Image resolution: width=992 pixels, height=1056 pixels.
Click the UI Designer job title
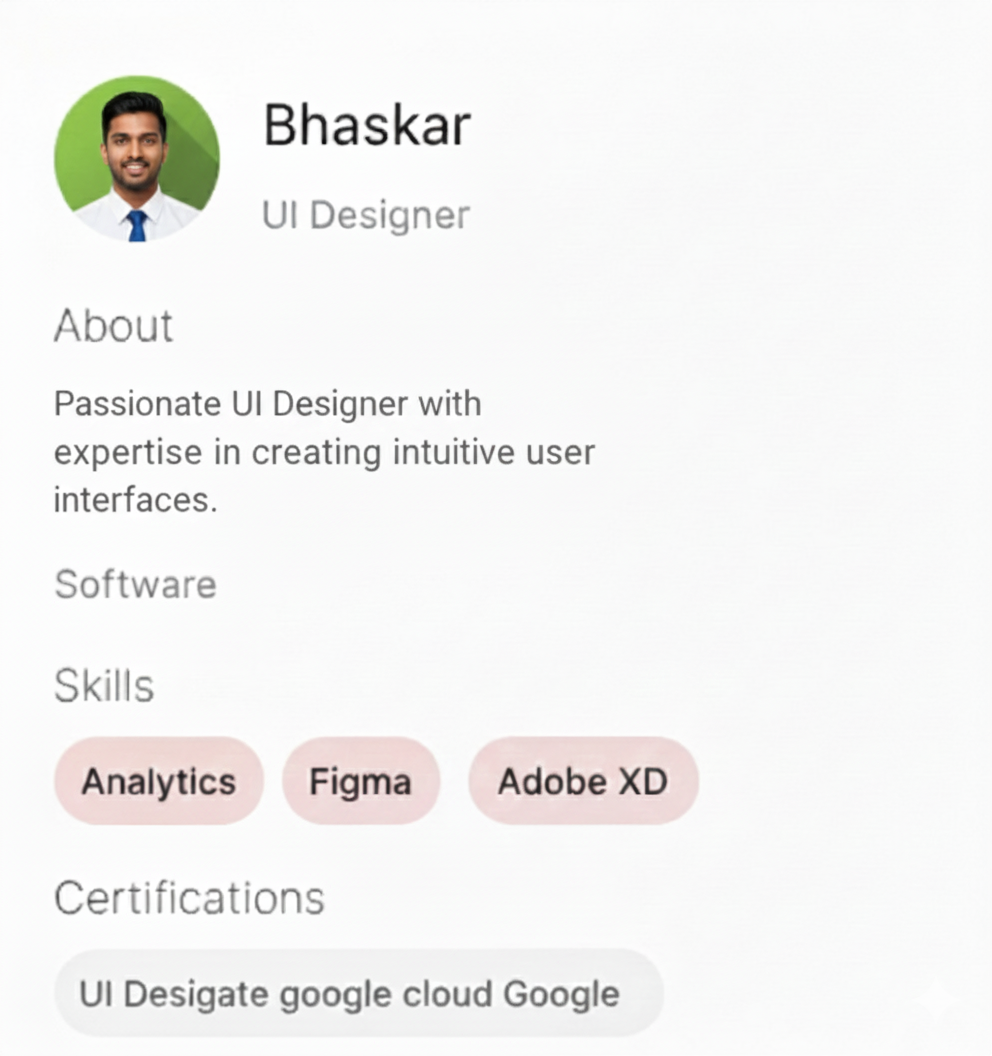365,215
